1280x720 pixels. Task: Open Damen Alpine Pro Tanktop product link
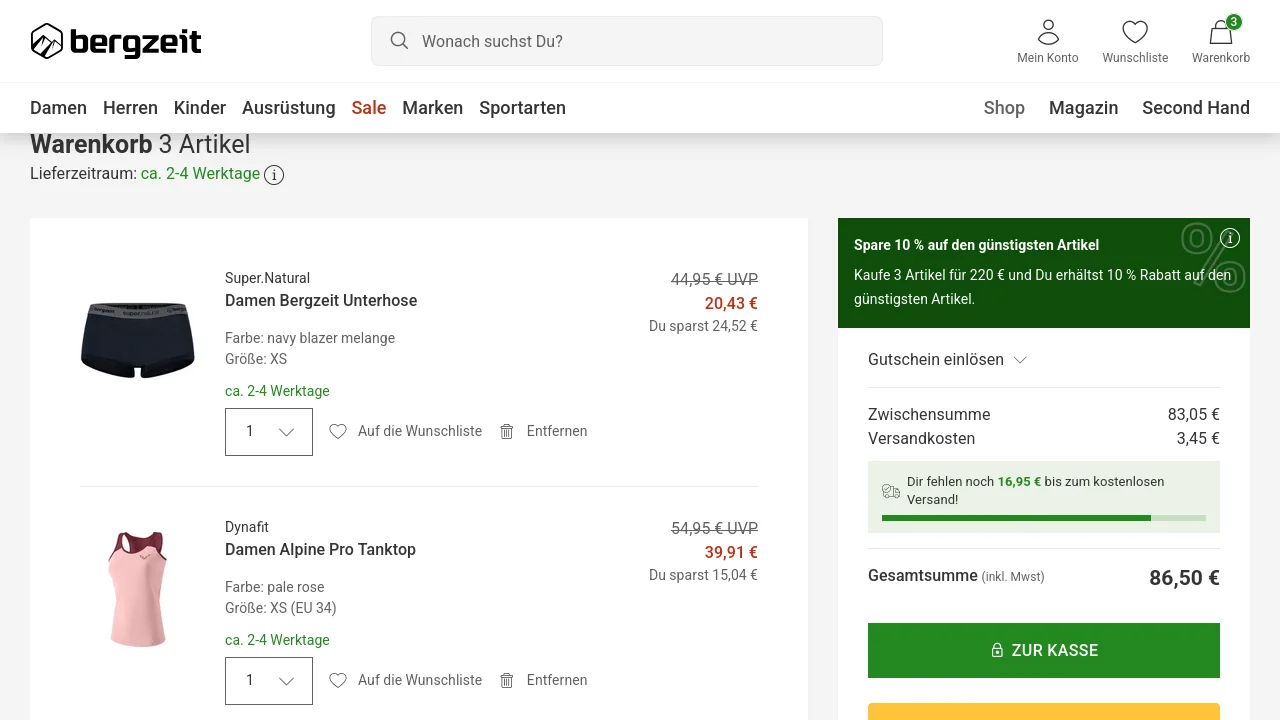point(320,550)
